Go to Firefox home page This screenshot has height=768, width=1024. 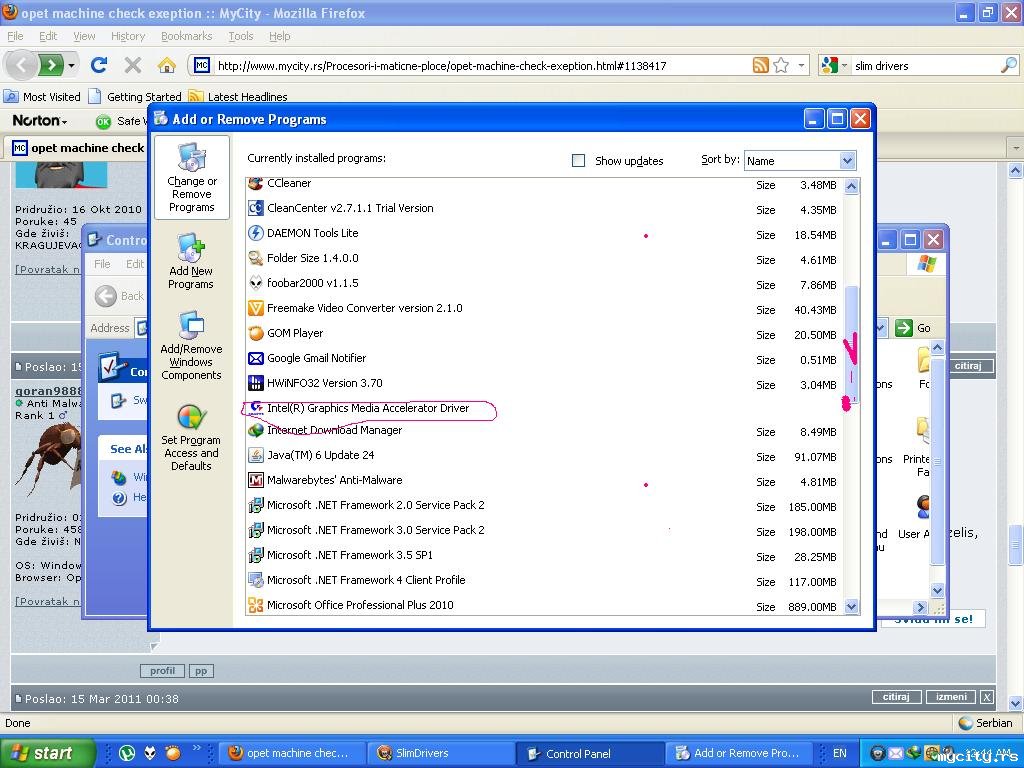(167, 65)
